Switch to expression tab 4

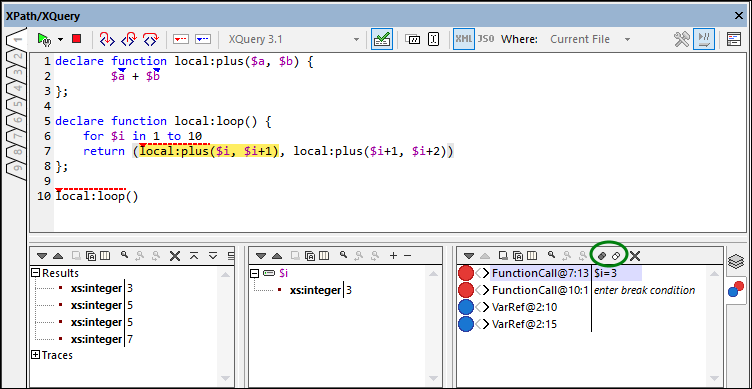click(x=16, y=89)
